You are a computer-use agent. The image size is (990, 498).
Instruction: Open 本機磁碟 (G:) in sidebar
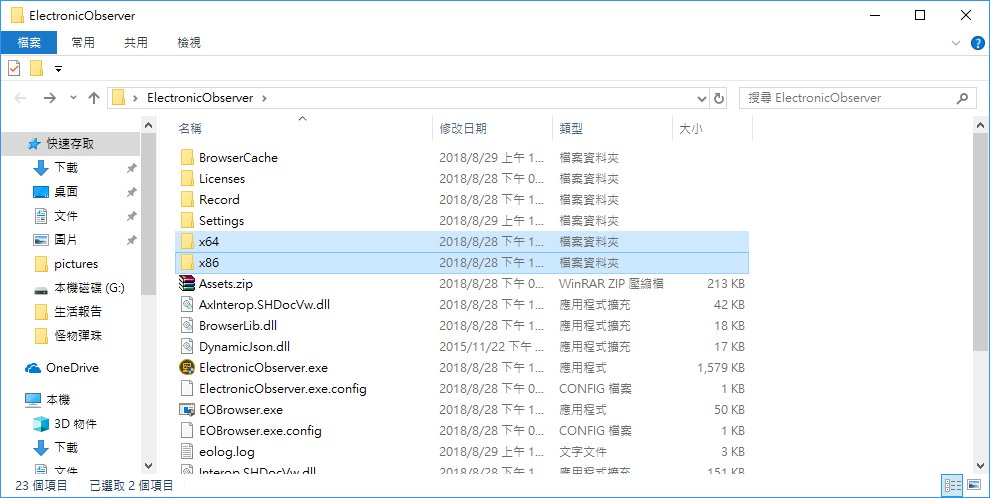(x=89, y=288)
